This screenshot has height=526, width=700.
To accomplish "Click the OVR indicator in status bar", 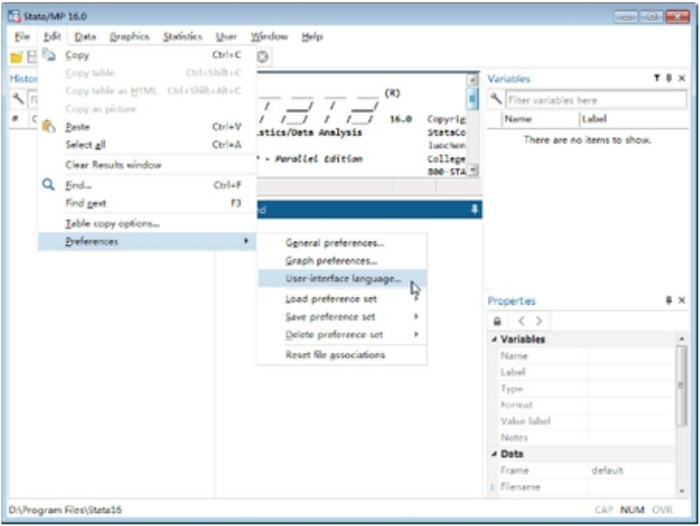I will (662, 510).
